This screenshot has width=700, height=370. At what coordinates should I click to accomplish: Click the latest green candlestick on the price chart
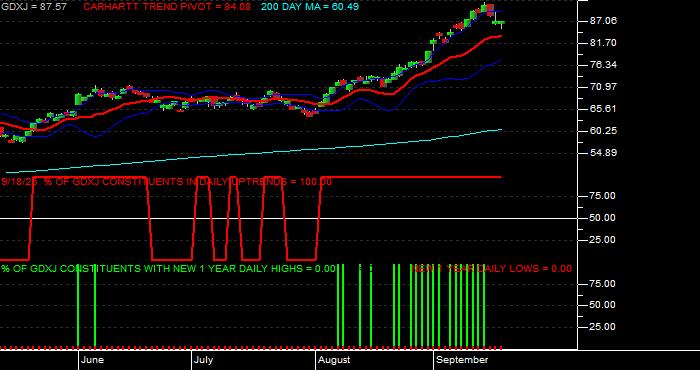point(501,22)
